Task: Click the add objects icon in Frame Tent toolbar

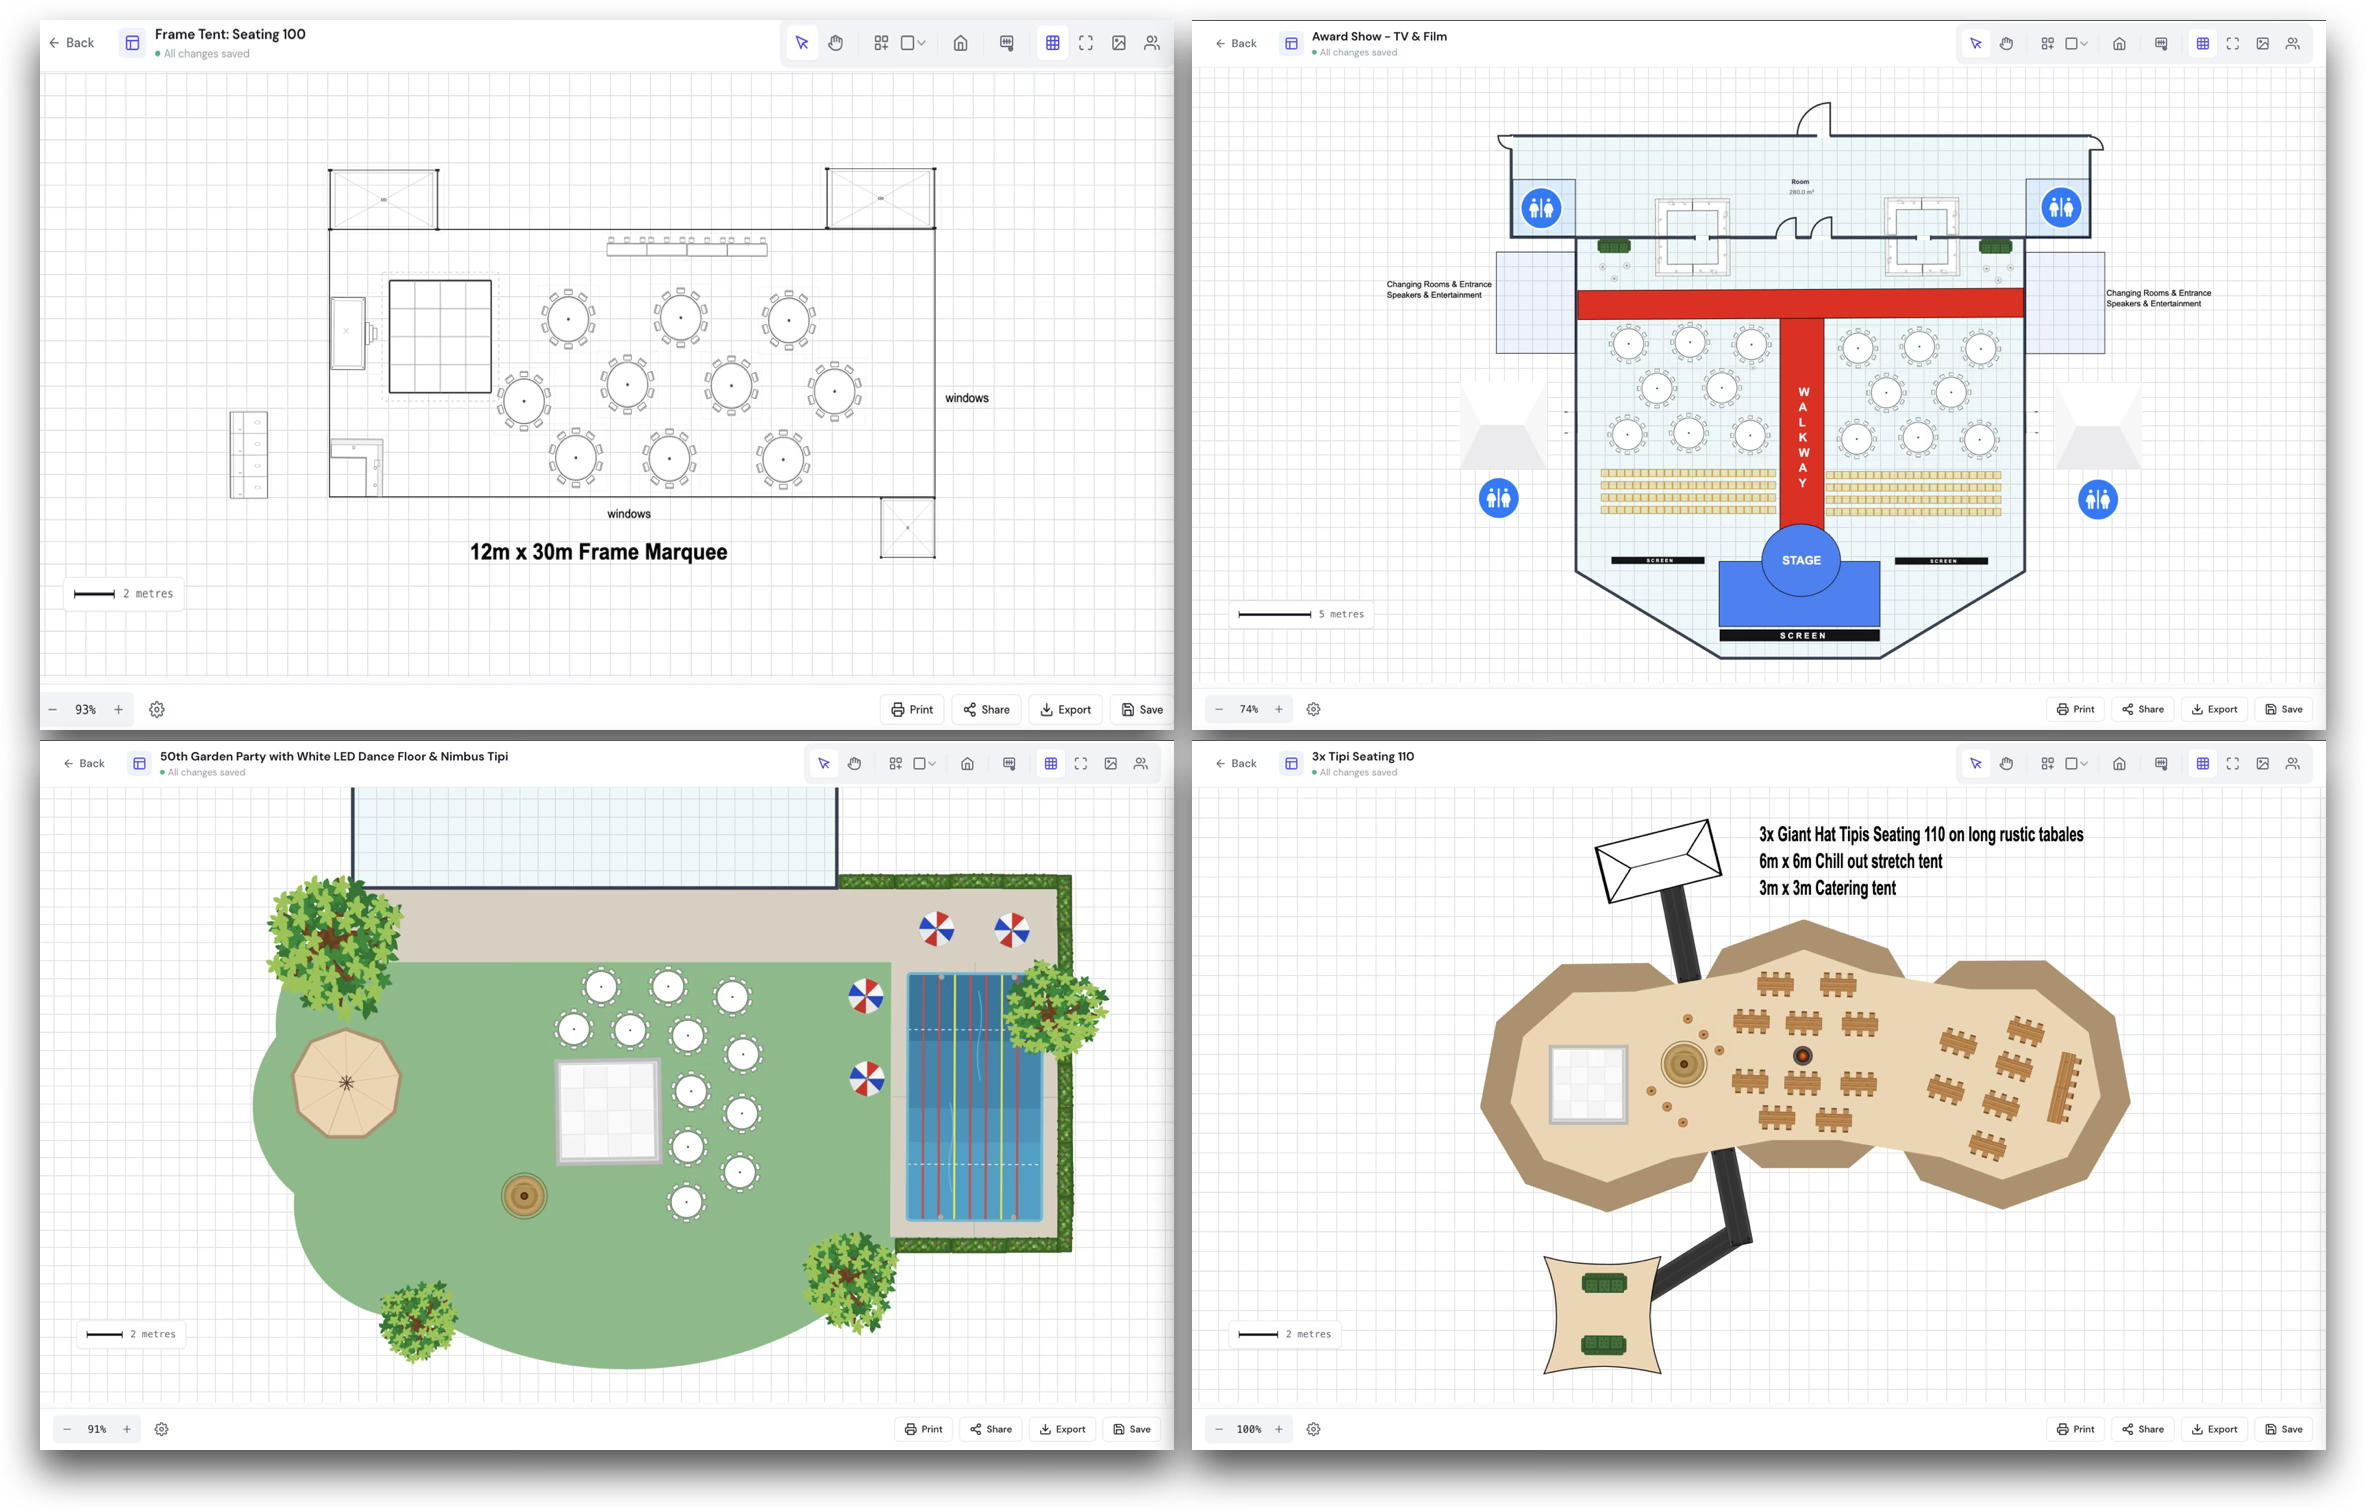Action: tap(881, 43)
